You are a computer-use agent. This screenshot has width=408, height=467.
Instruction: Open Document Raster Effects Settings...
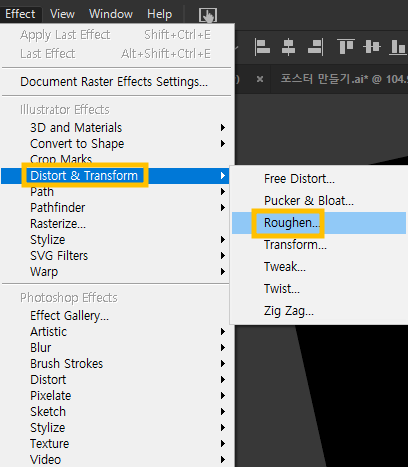tap(114, 82)
